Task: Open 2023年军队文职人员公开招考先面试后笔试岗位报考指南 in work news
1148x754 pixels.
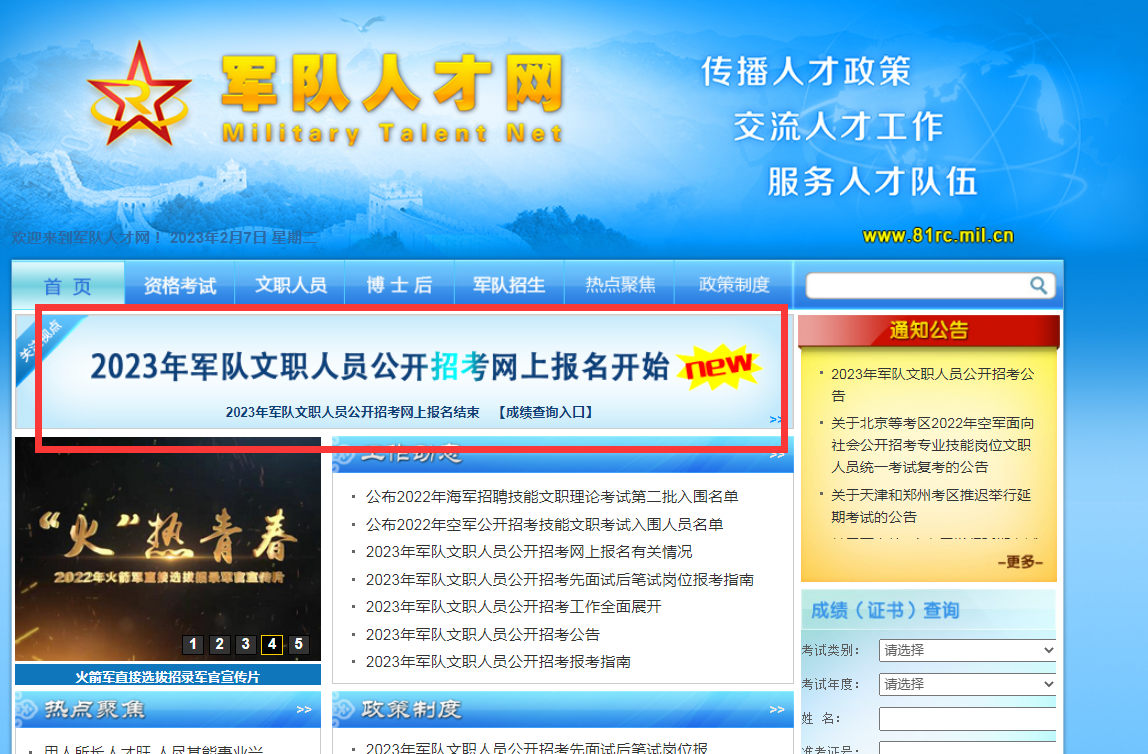Action: click(560, 580)
